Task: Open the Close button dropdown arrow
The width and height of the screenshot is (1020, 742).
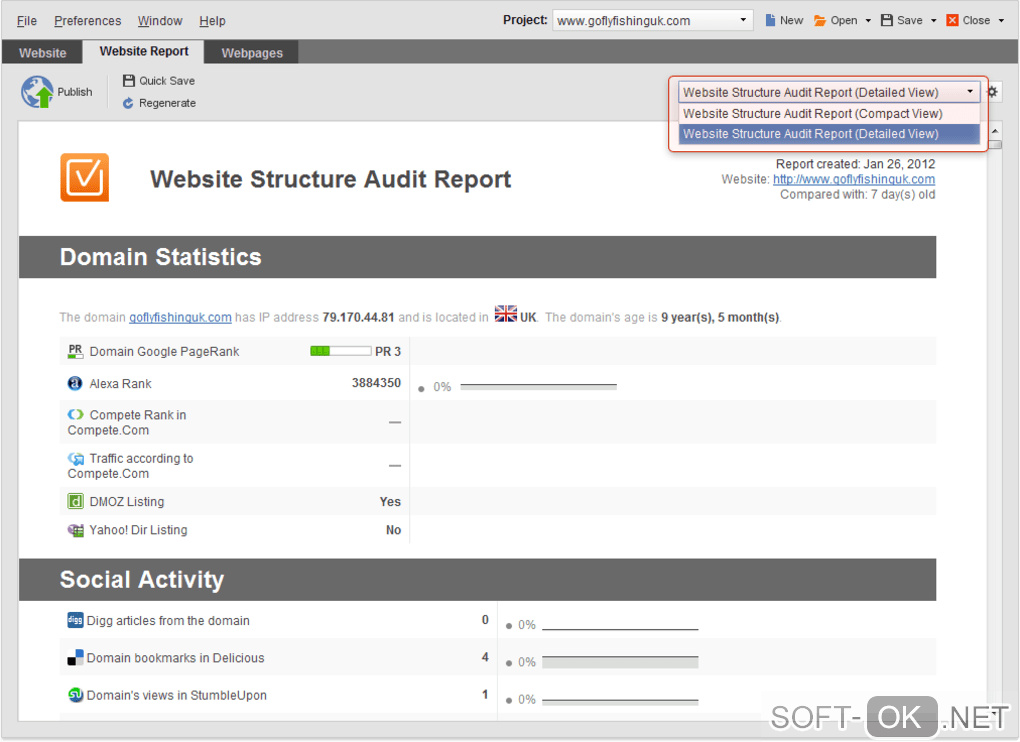Action: click(x=1001, y=21)
